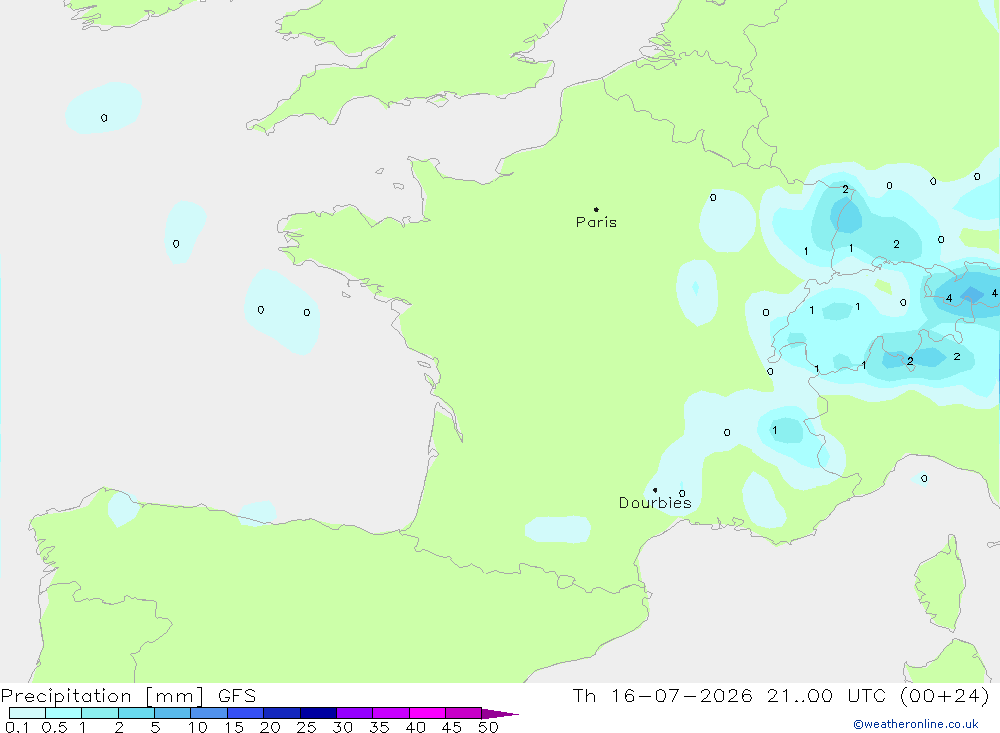1000x733 pixels.
Task: Pick the 2–5 mm legend color swatch
Action: [136, 713]
